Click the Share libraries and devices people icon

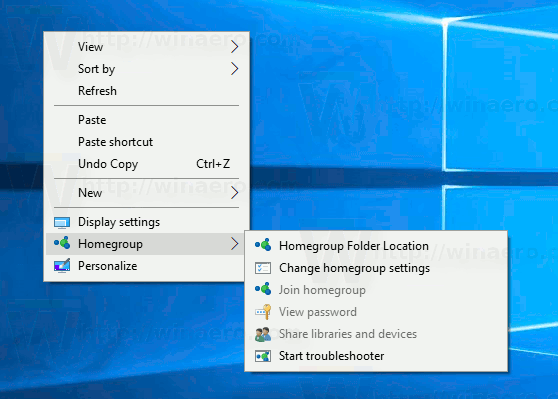263,334
